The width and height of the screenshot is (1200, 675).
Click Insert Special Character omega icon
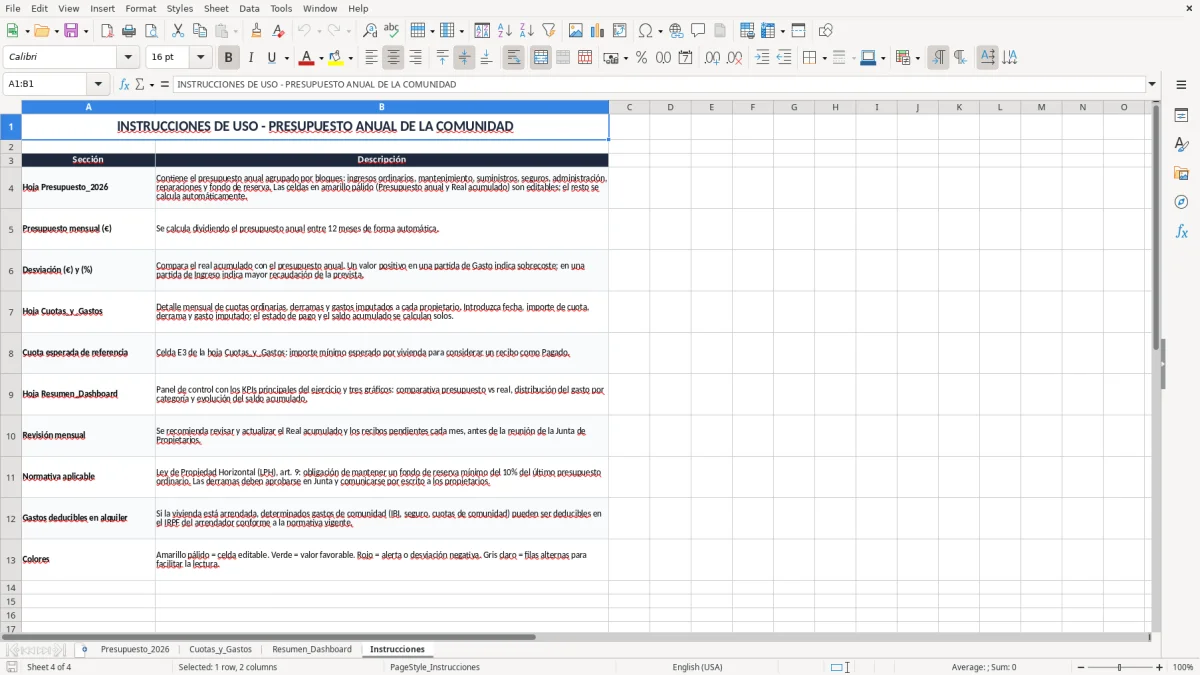645,31
